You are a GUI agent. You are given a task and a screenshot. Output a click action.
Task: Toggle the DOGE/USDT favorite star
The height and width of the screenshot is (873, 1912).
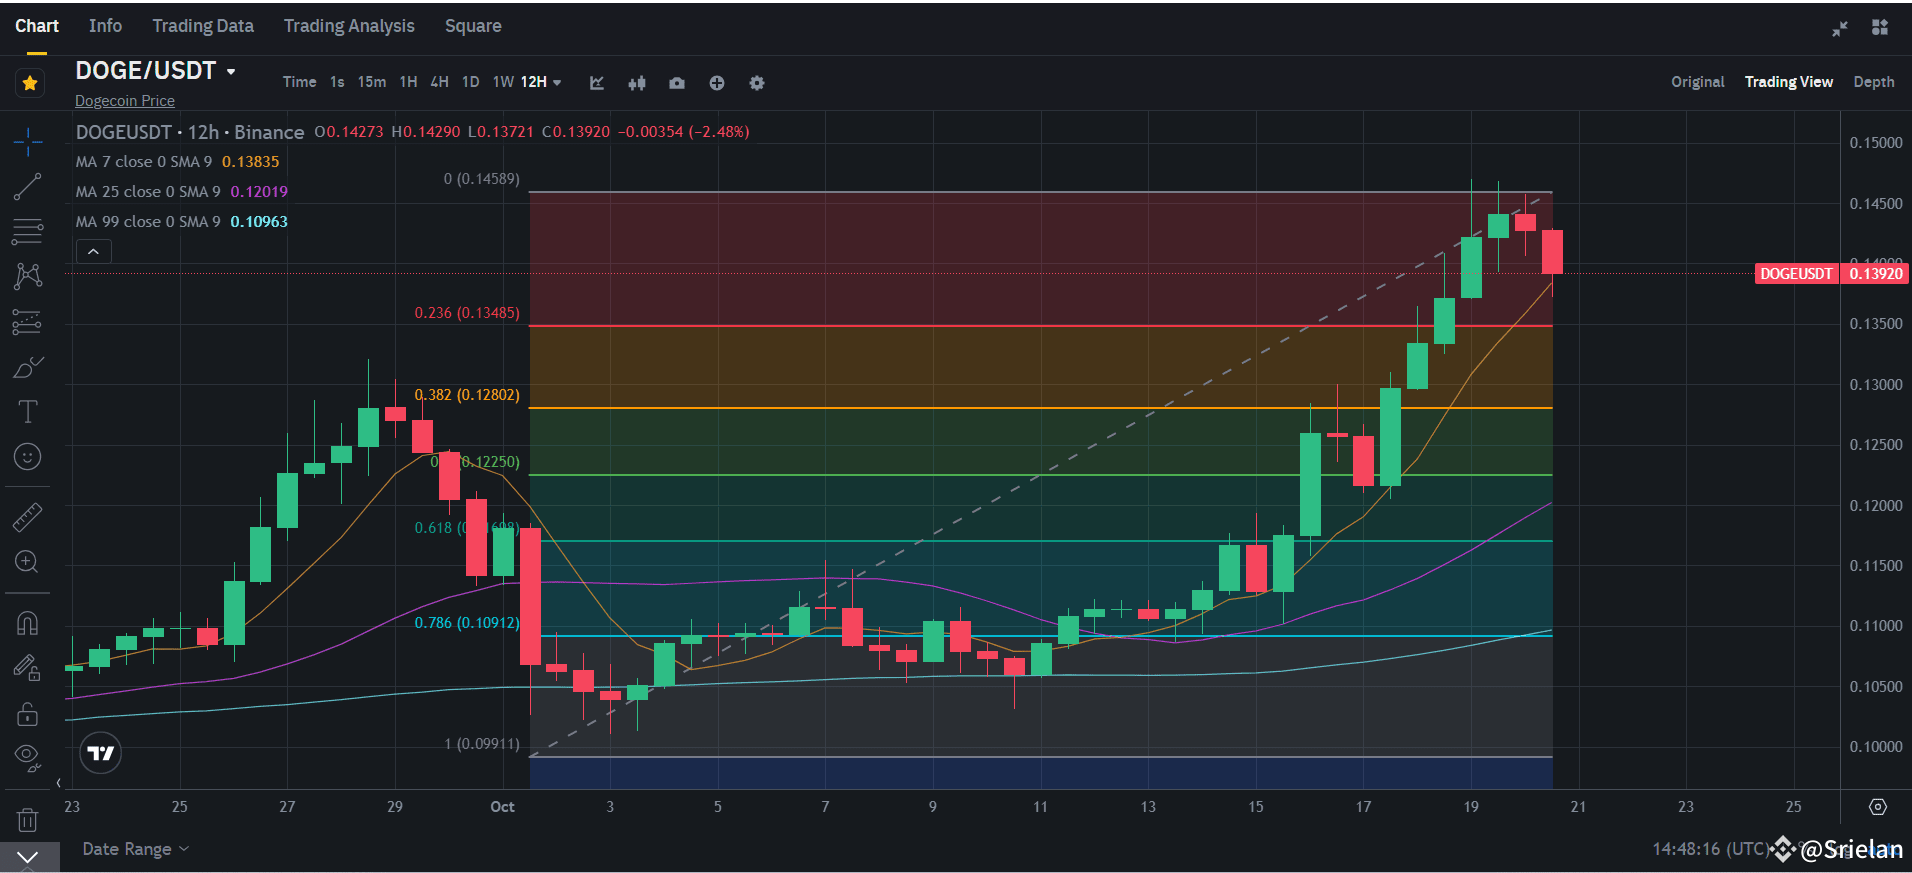pos(30,83)
